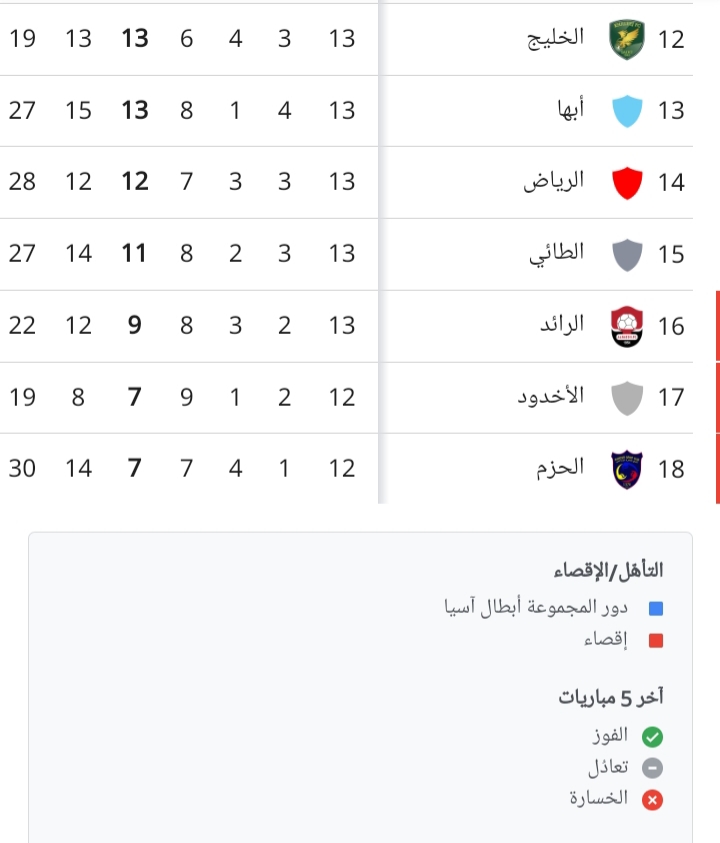
Task: Select the الرائد team name
Action: [560, 326]
